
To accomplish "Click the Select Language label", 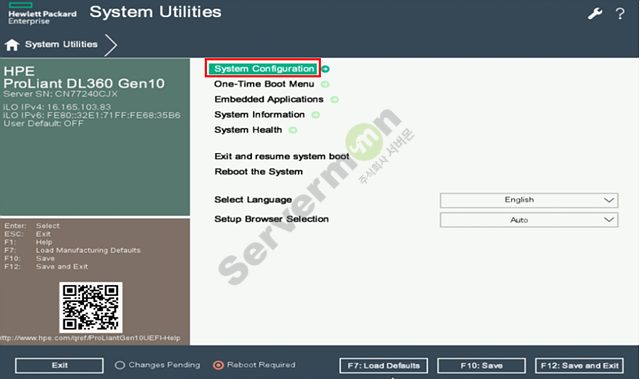I will [x=253, y=199].
